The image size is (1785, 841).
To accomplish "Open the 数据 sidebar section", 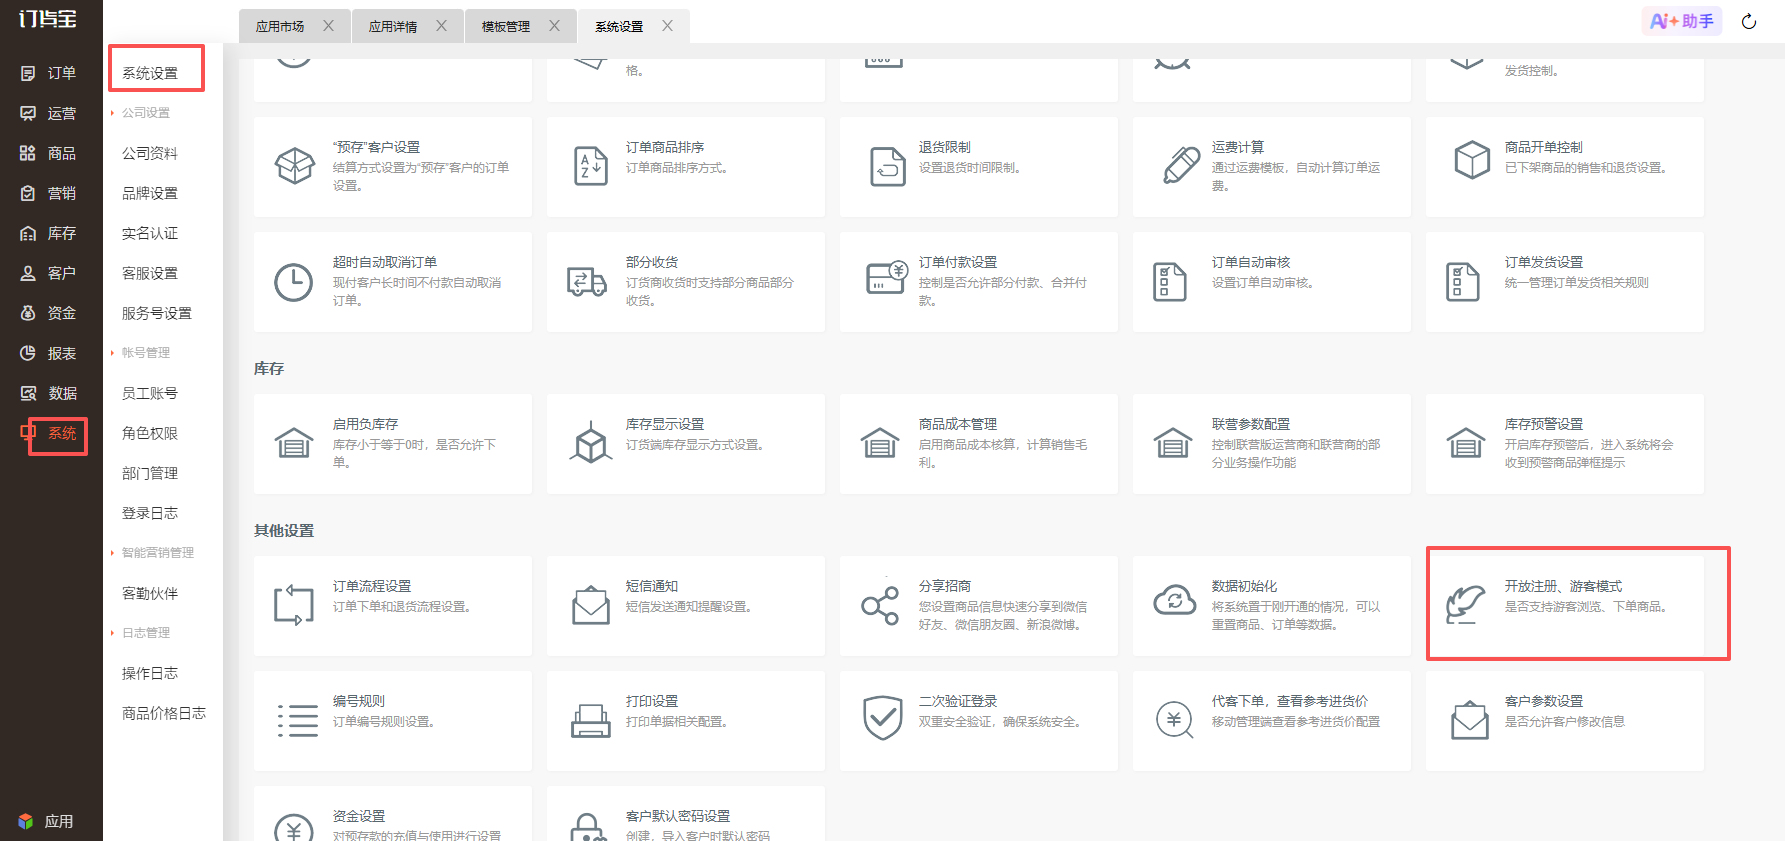I will [x=48, y=393].
